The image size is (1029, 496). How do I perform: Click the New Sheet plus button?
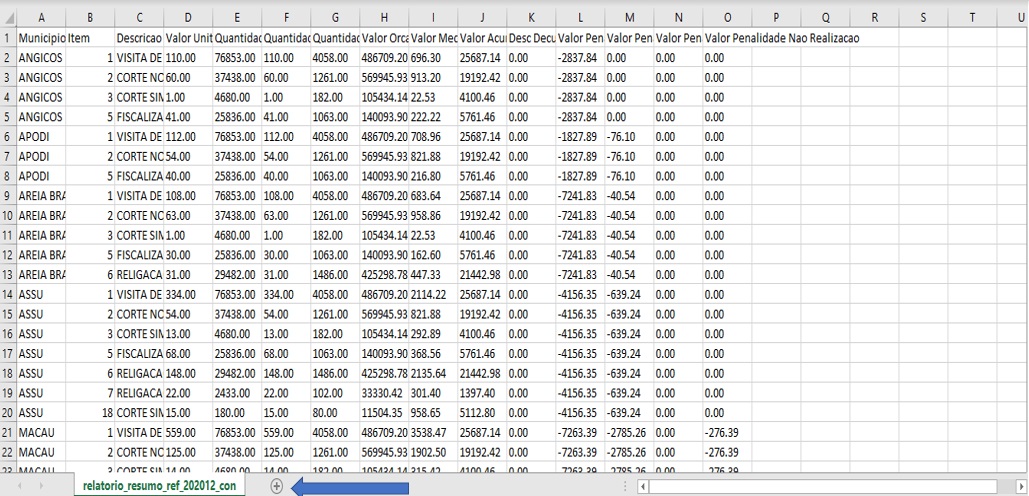(277, 485)
